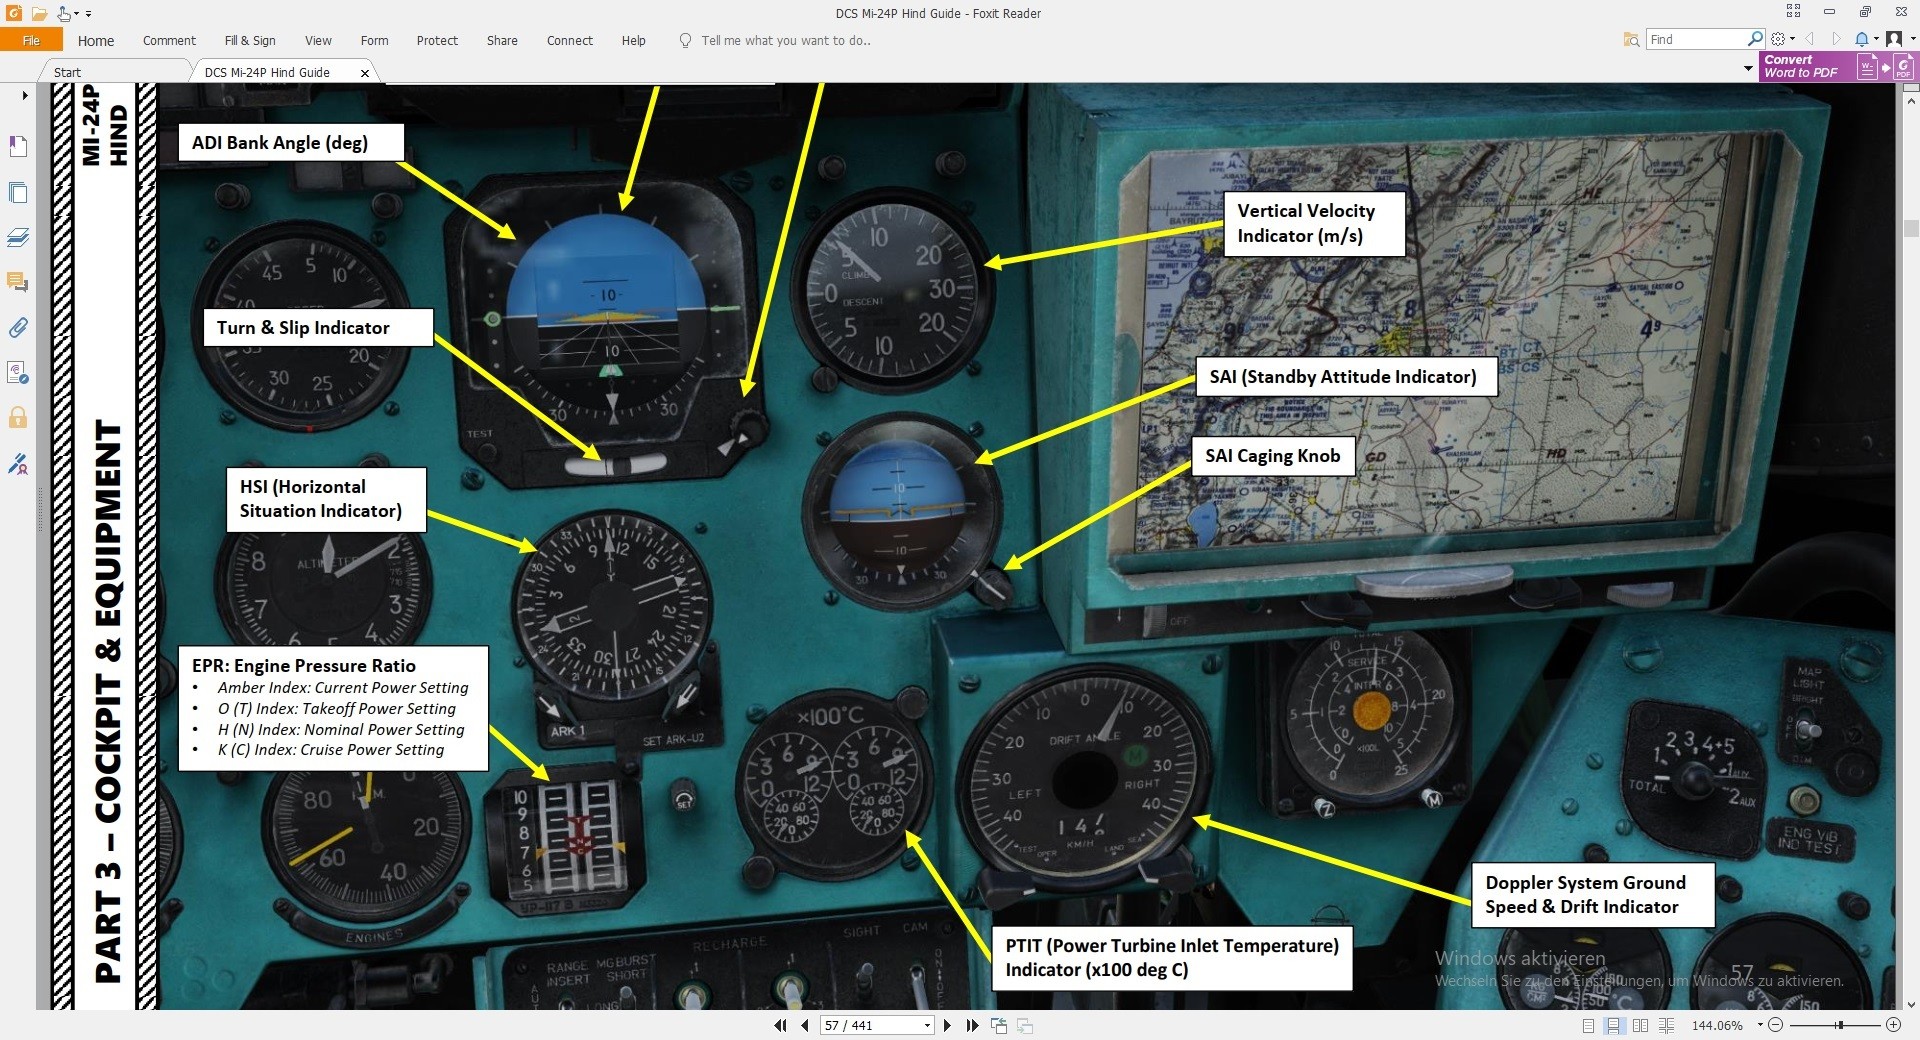The width and height of the screenshot is (1920, 1040).
Task: Go to next page
Action: [x=947, y=1025]
